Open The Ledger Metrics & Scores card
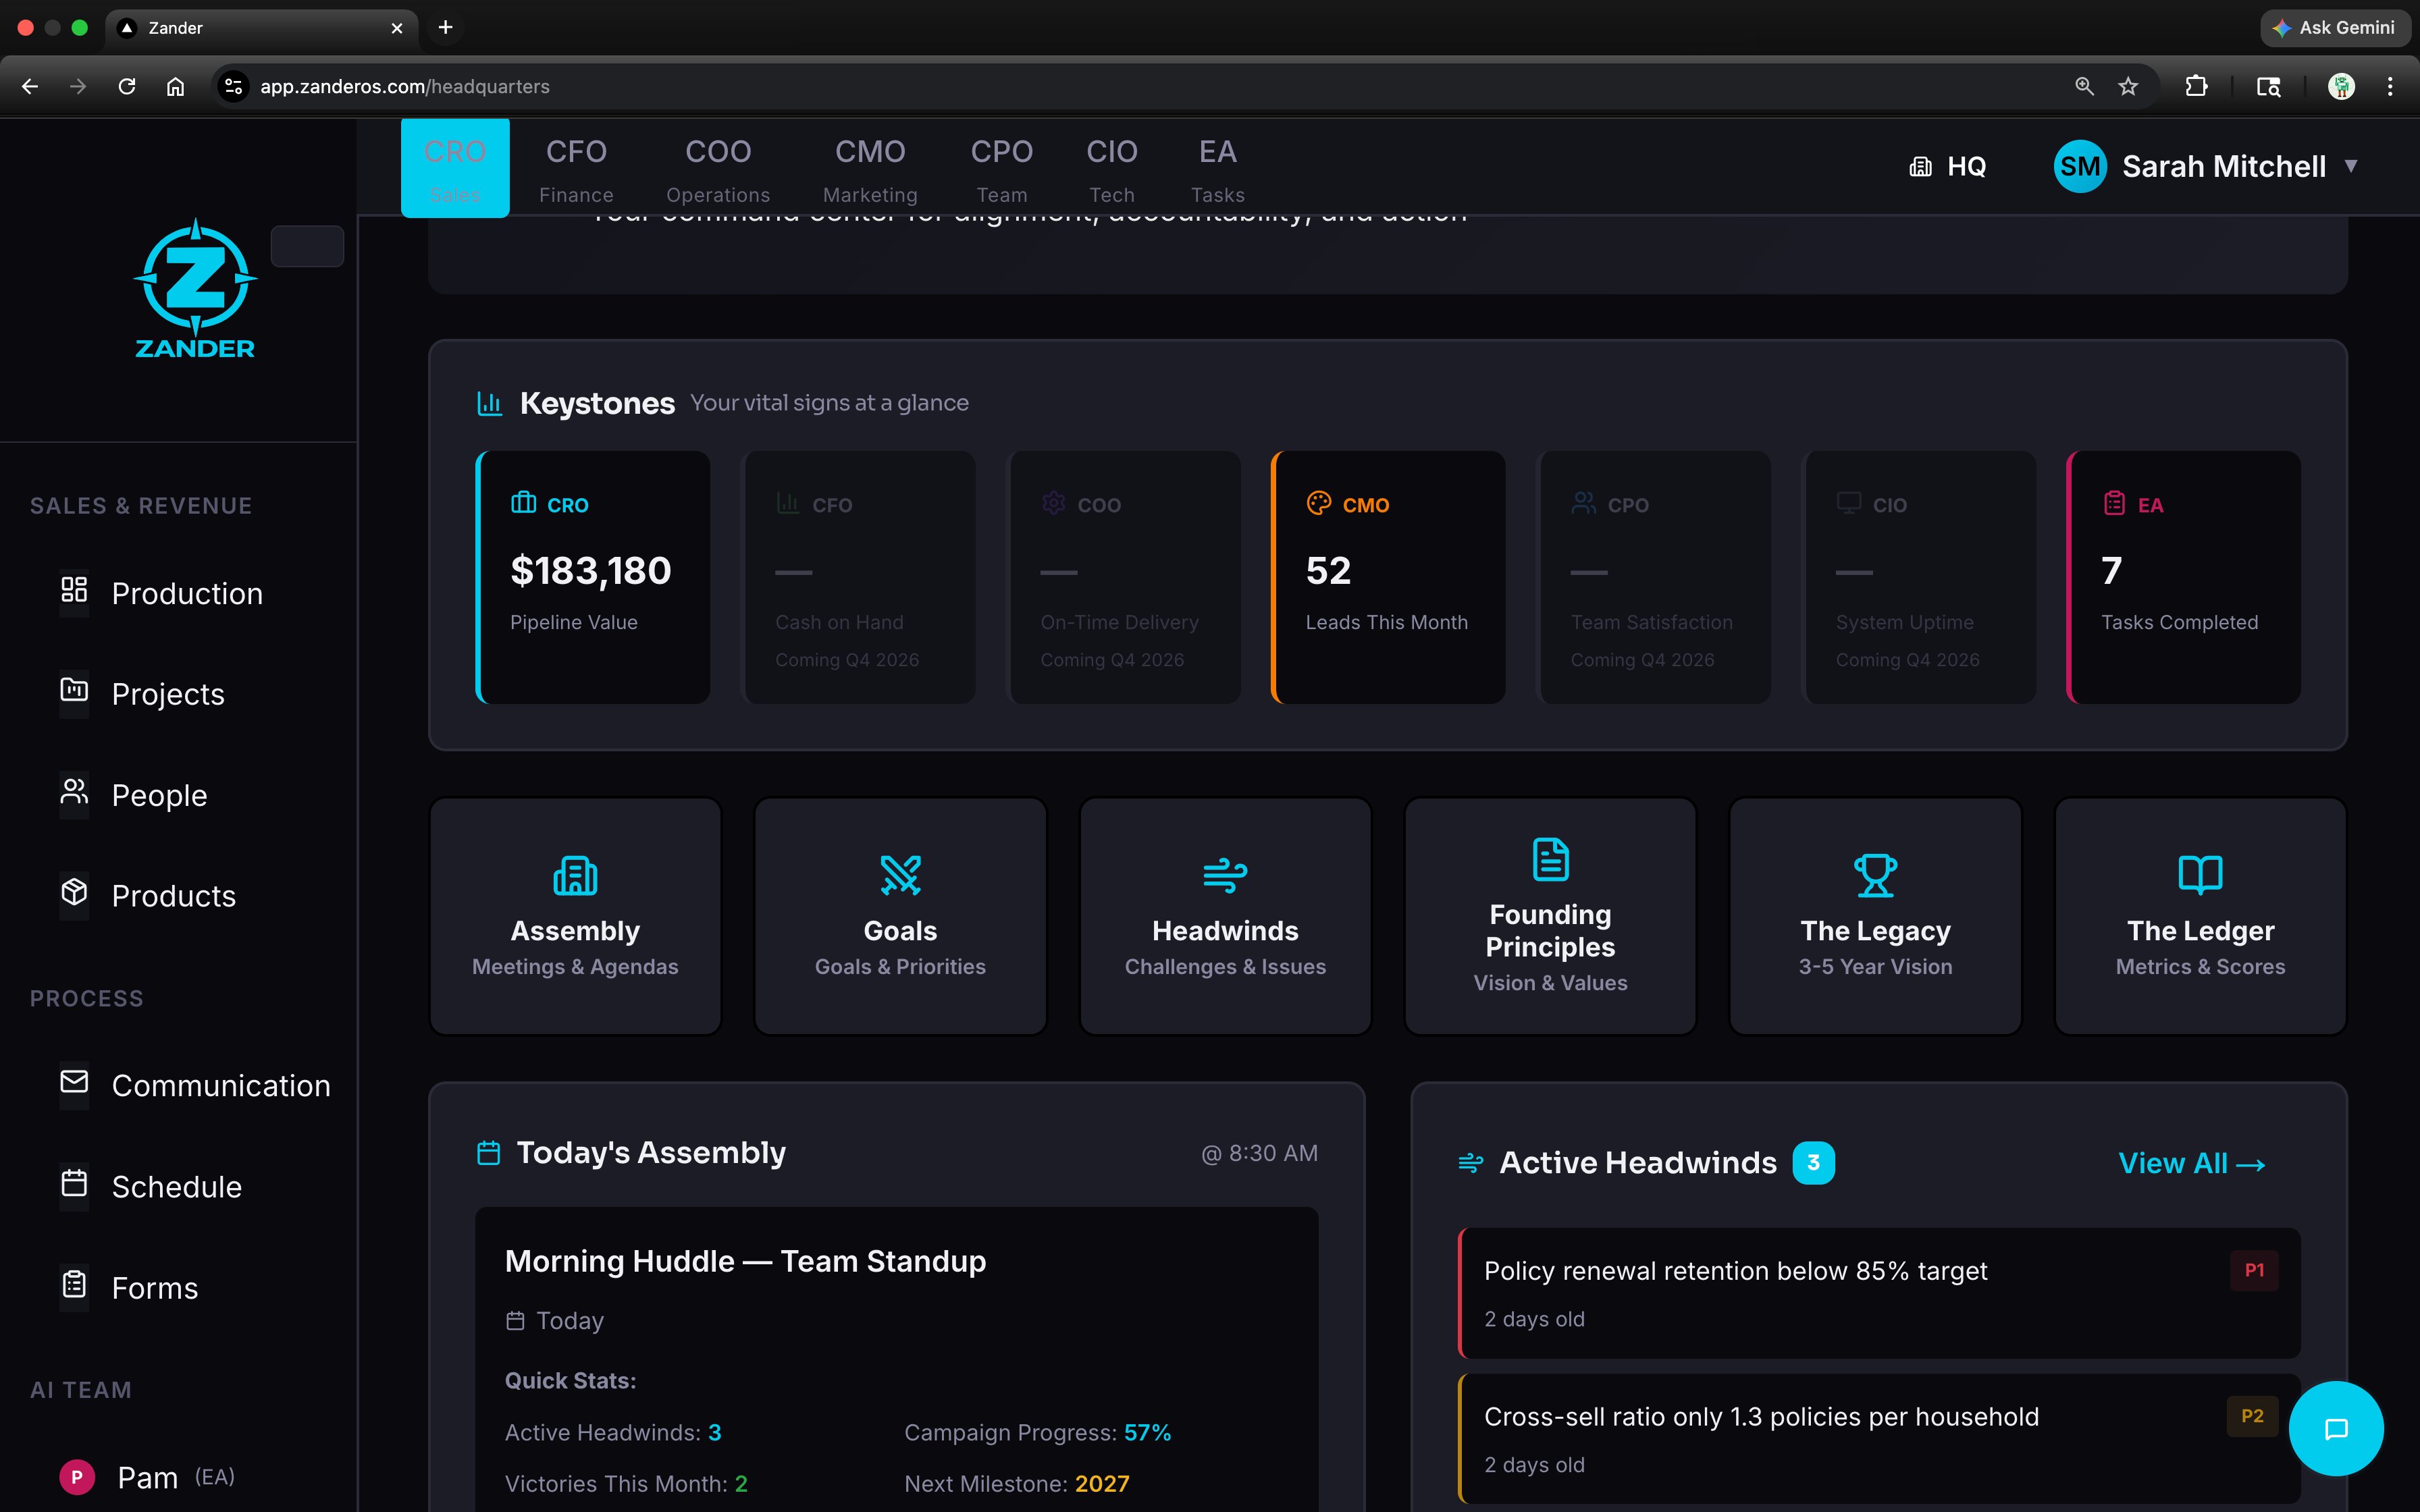Viewport: 2420px width, 1512px height. (2200, 916)
